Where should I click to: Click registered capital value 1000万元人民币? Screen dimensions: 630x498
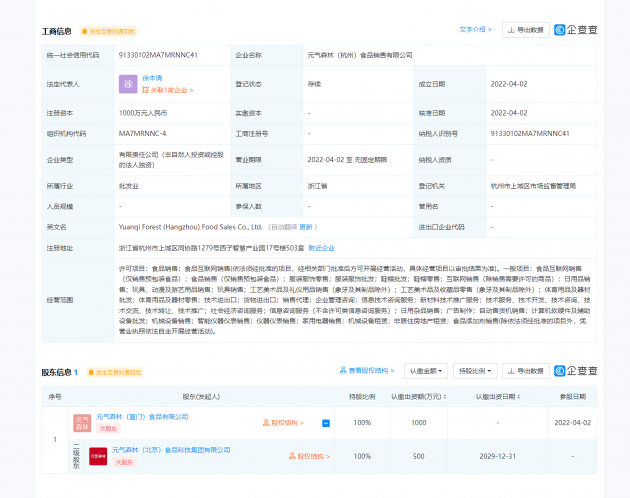coord(143,113)
